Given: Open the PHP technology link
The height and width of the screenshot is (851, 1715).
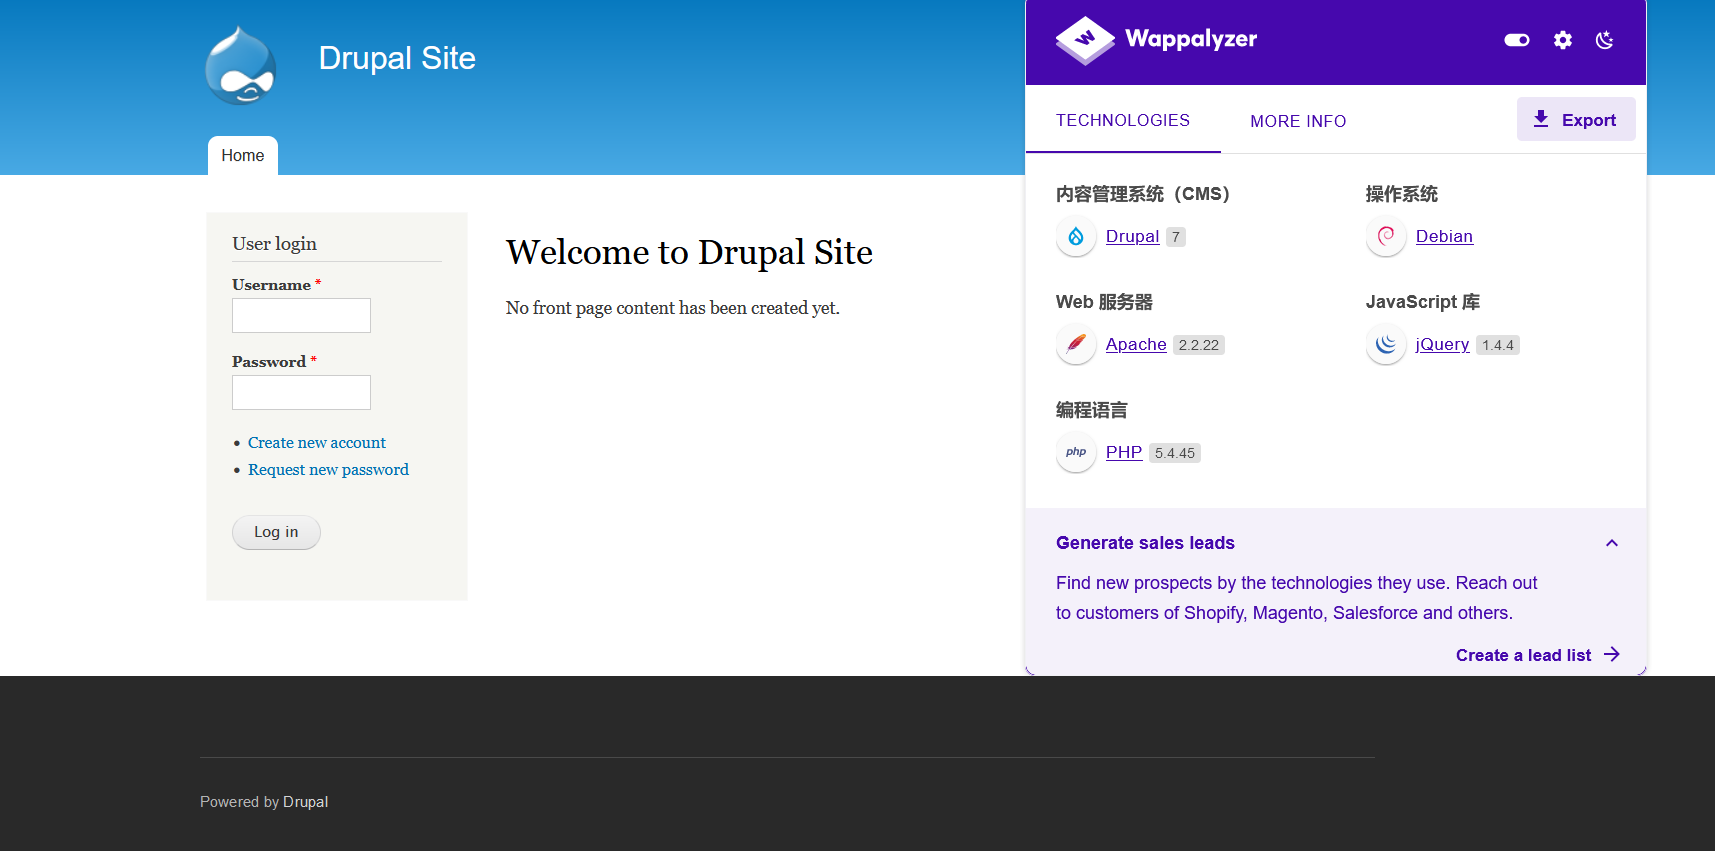Looking at the screenshot, I should 1124,453.
